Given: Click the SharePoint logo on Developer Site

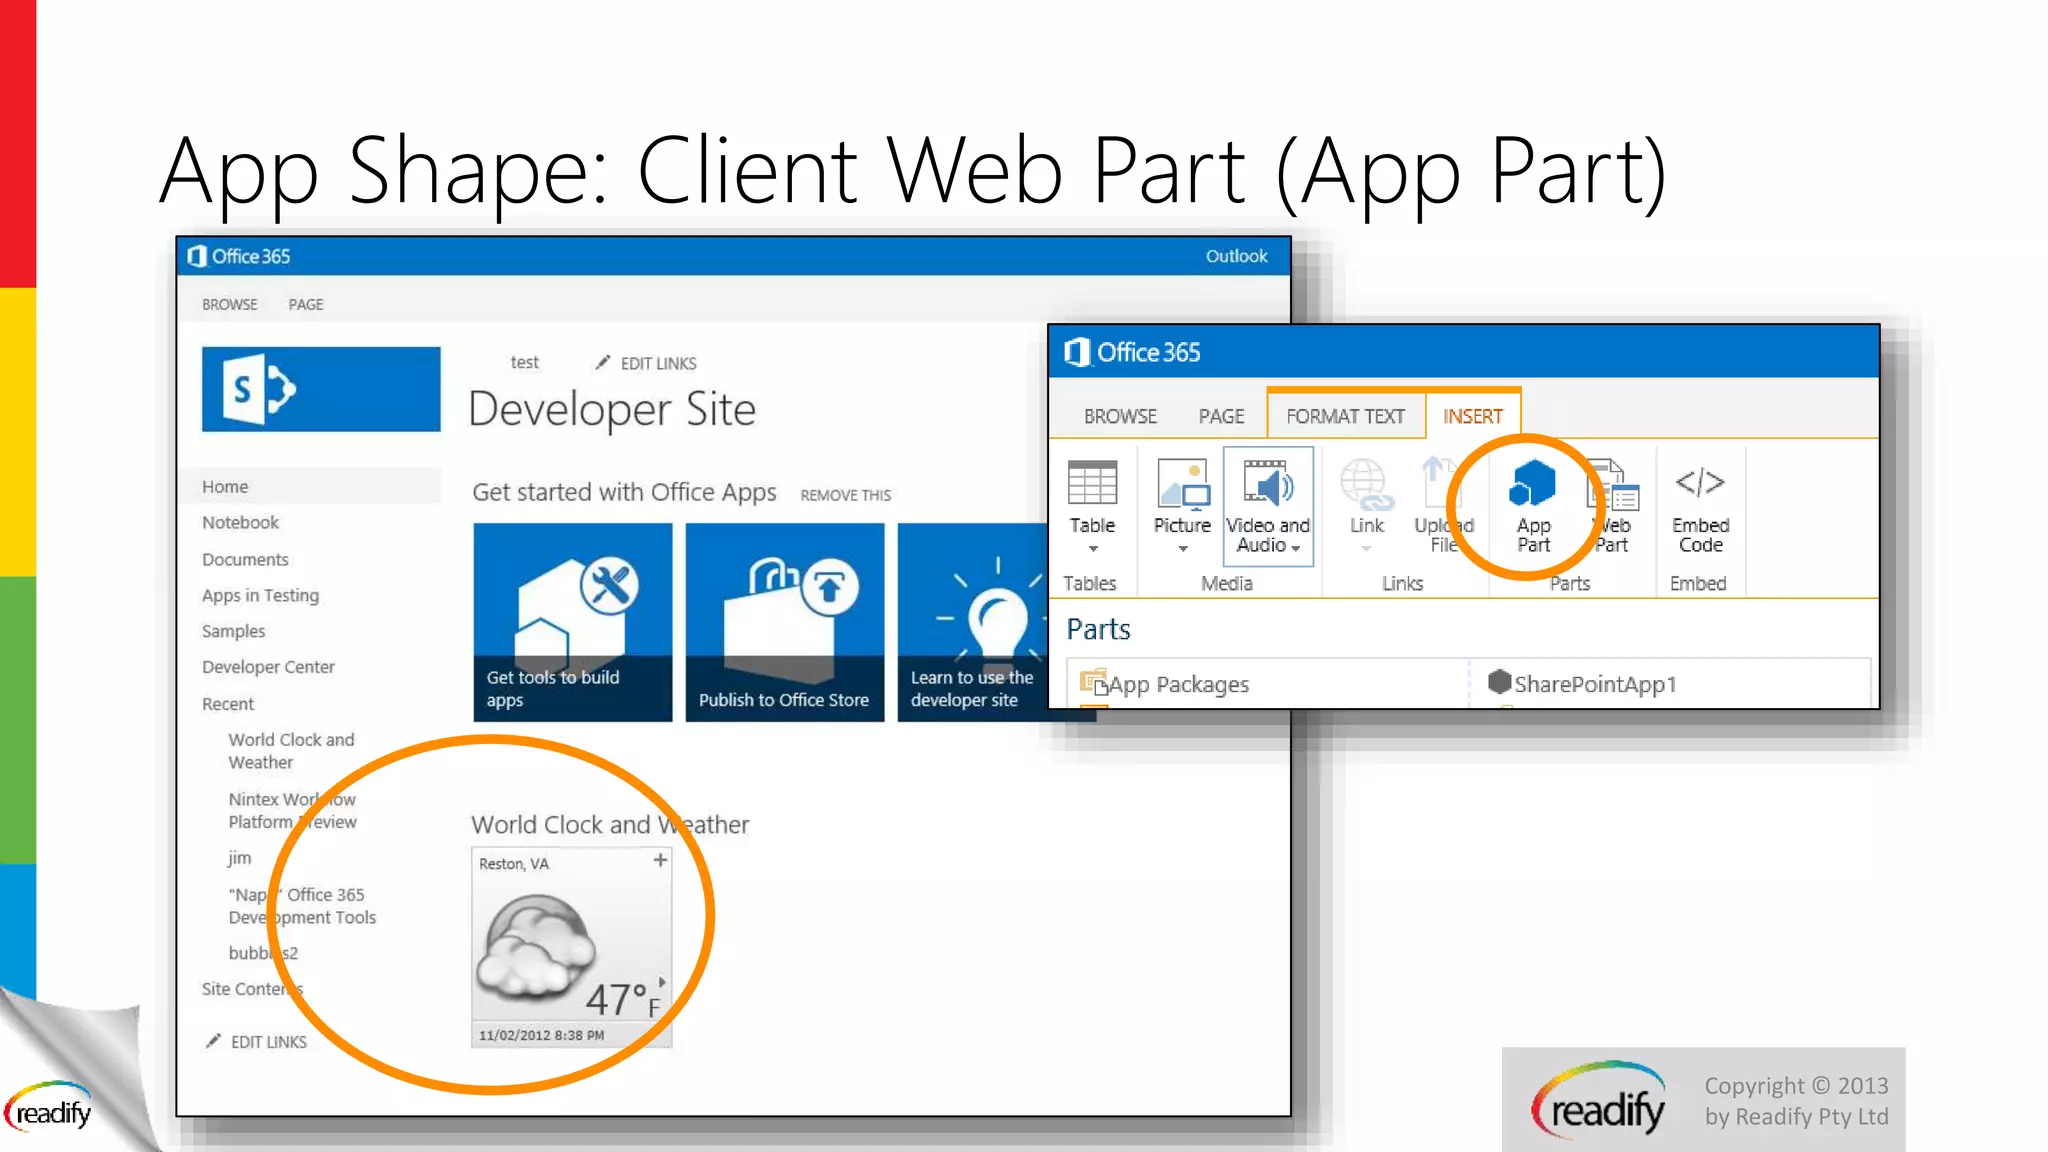Looking at the screenshot, I should [x=321, y=389].
